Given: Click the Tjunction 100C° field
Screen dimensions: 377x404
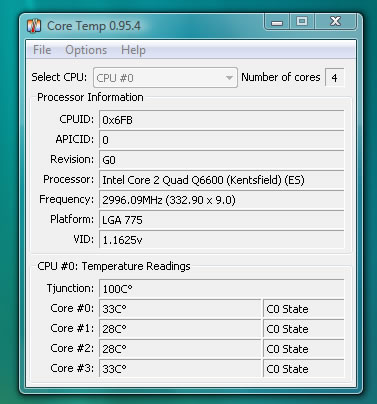Looking at the screenshot, I should [221, 289].
